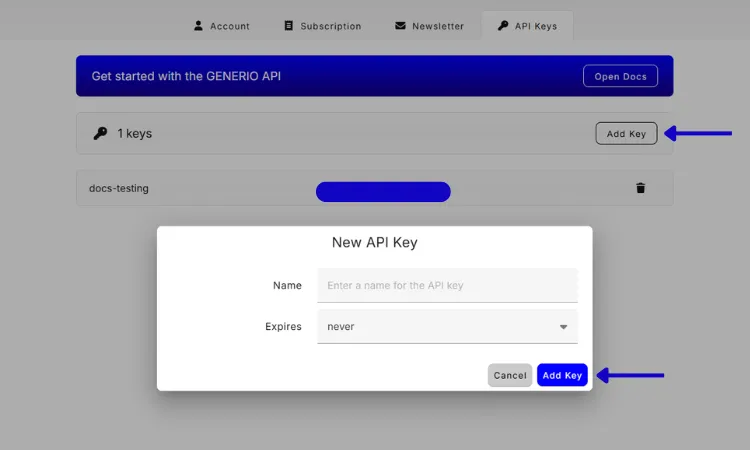Cancel the New API Key dialog
Viewport: 750px width, 450px height.
[x=510, y=375]
